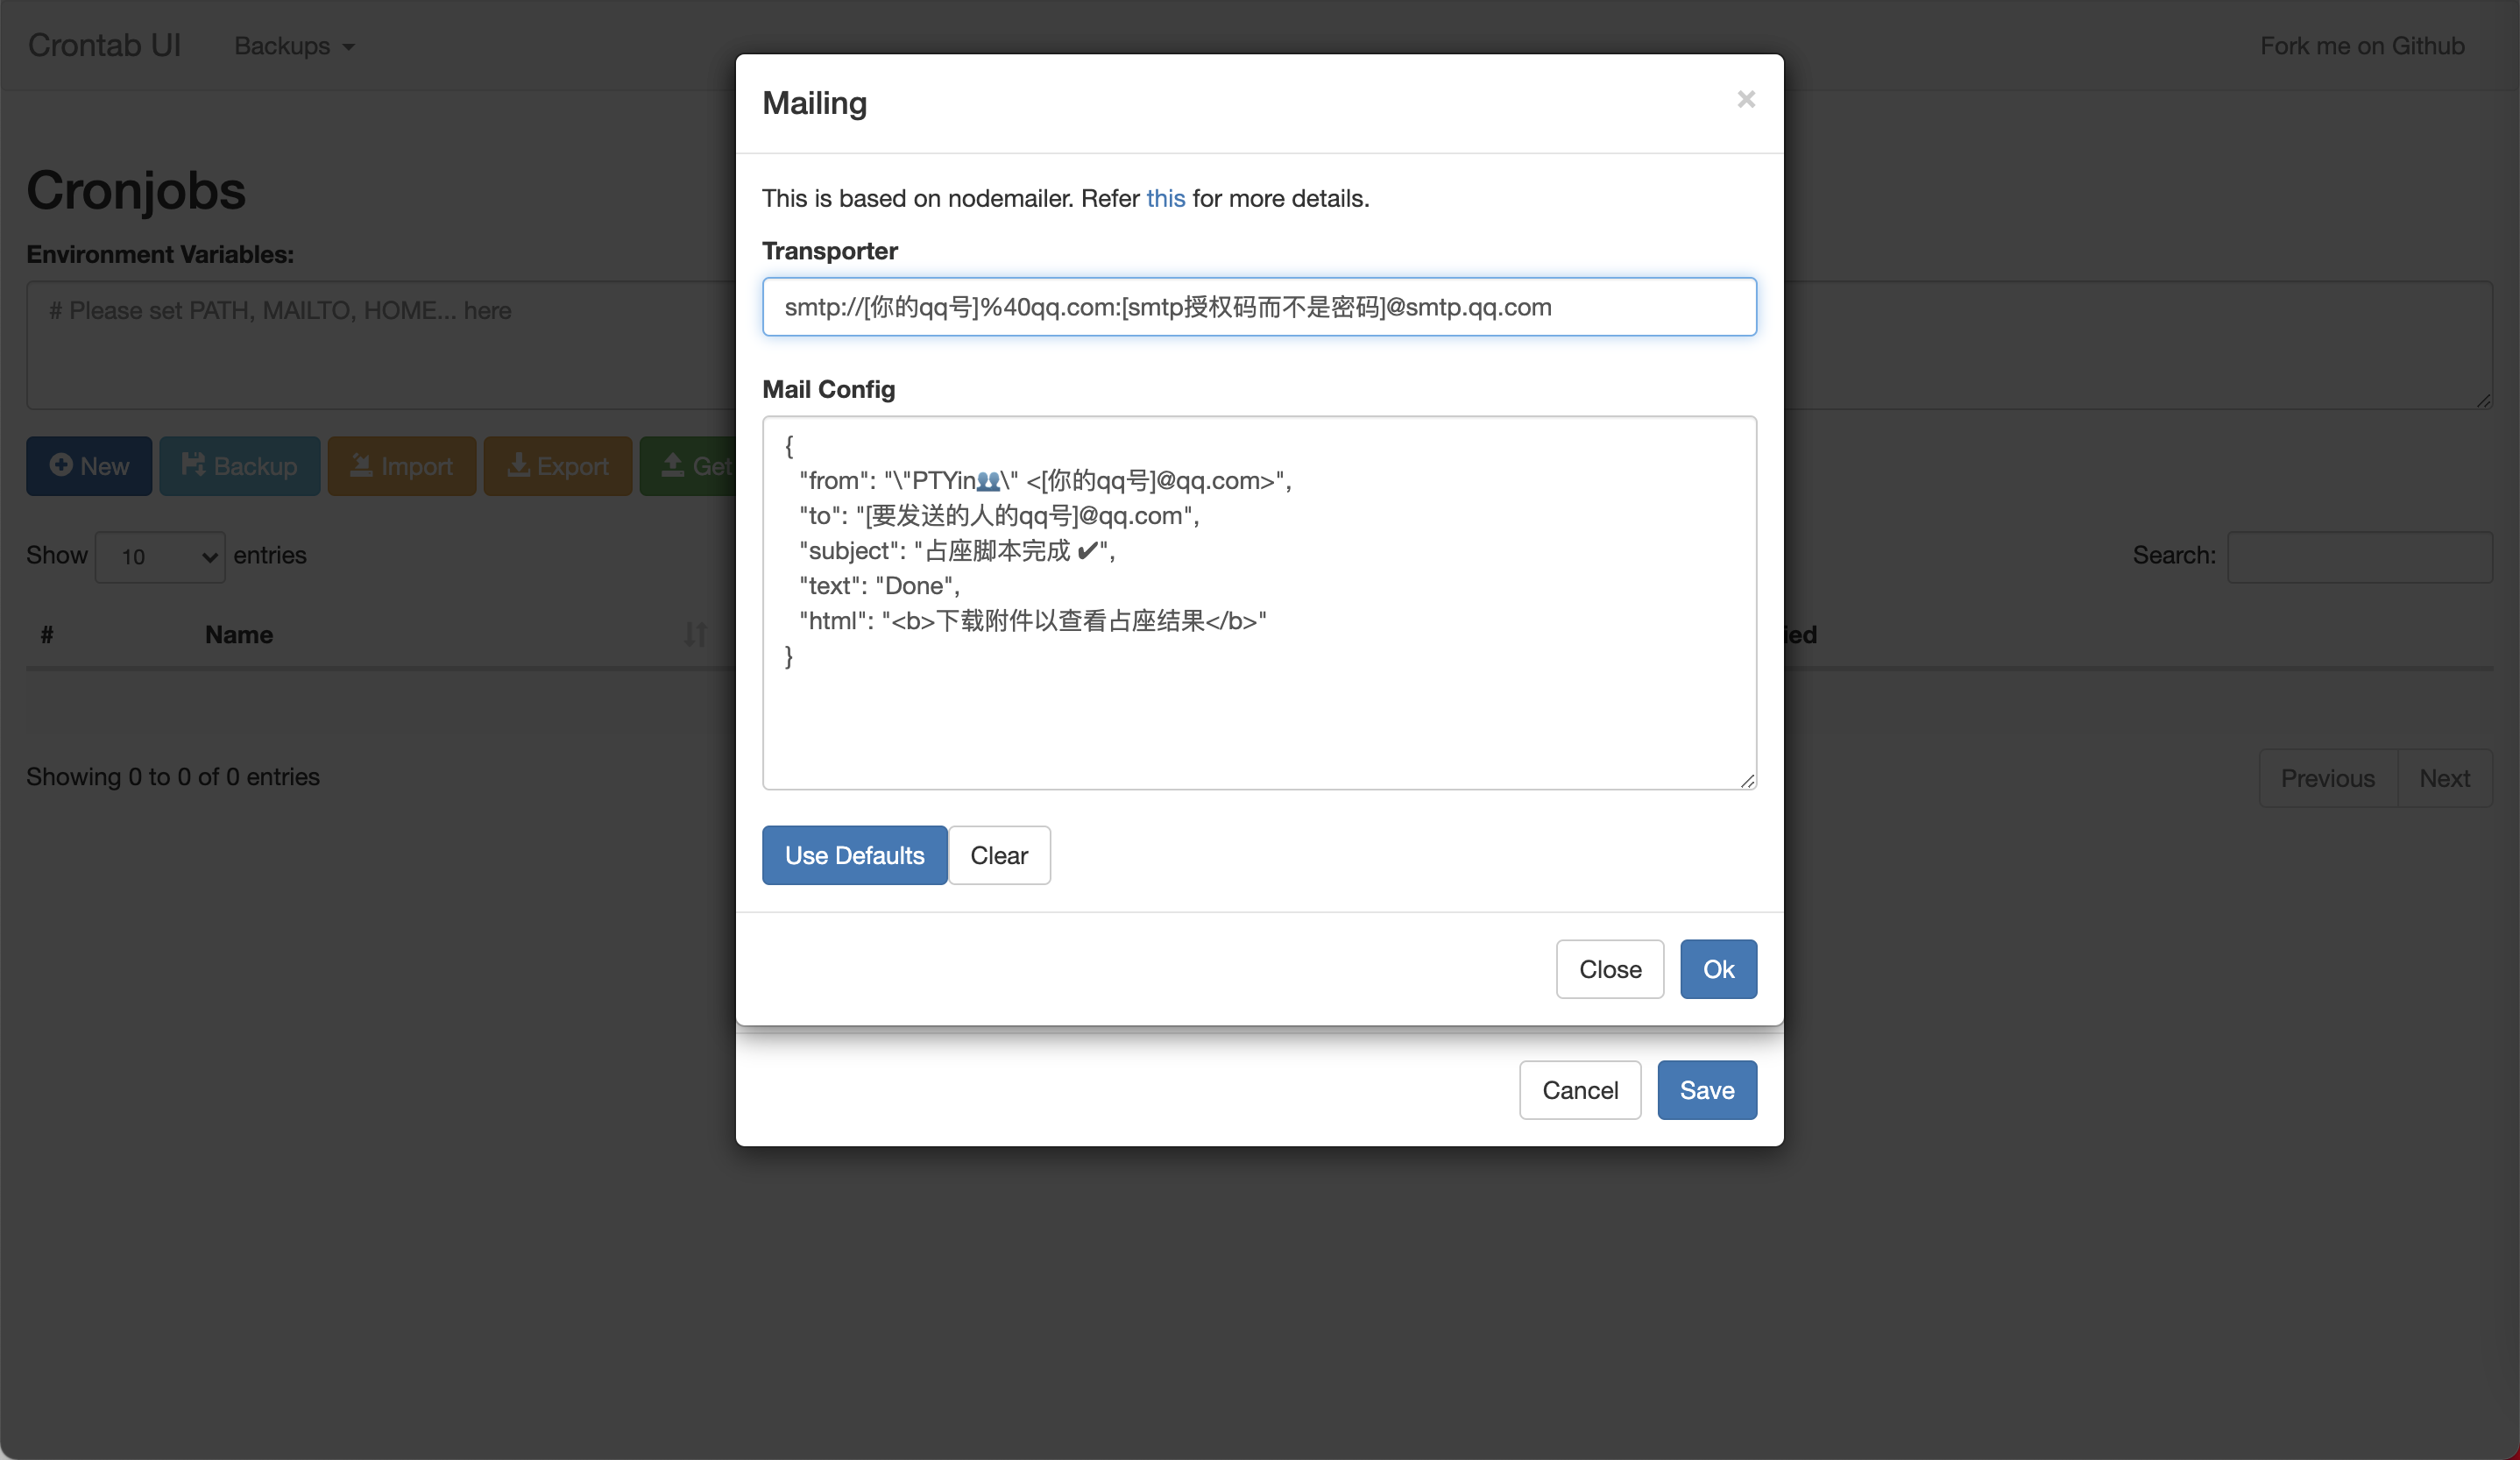This screenshot has width=2520, height=1460.
Task: Click the New cronjob icon
Action: coord(88,466)
